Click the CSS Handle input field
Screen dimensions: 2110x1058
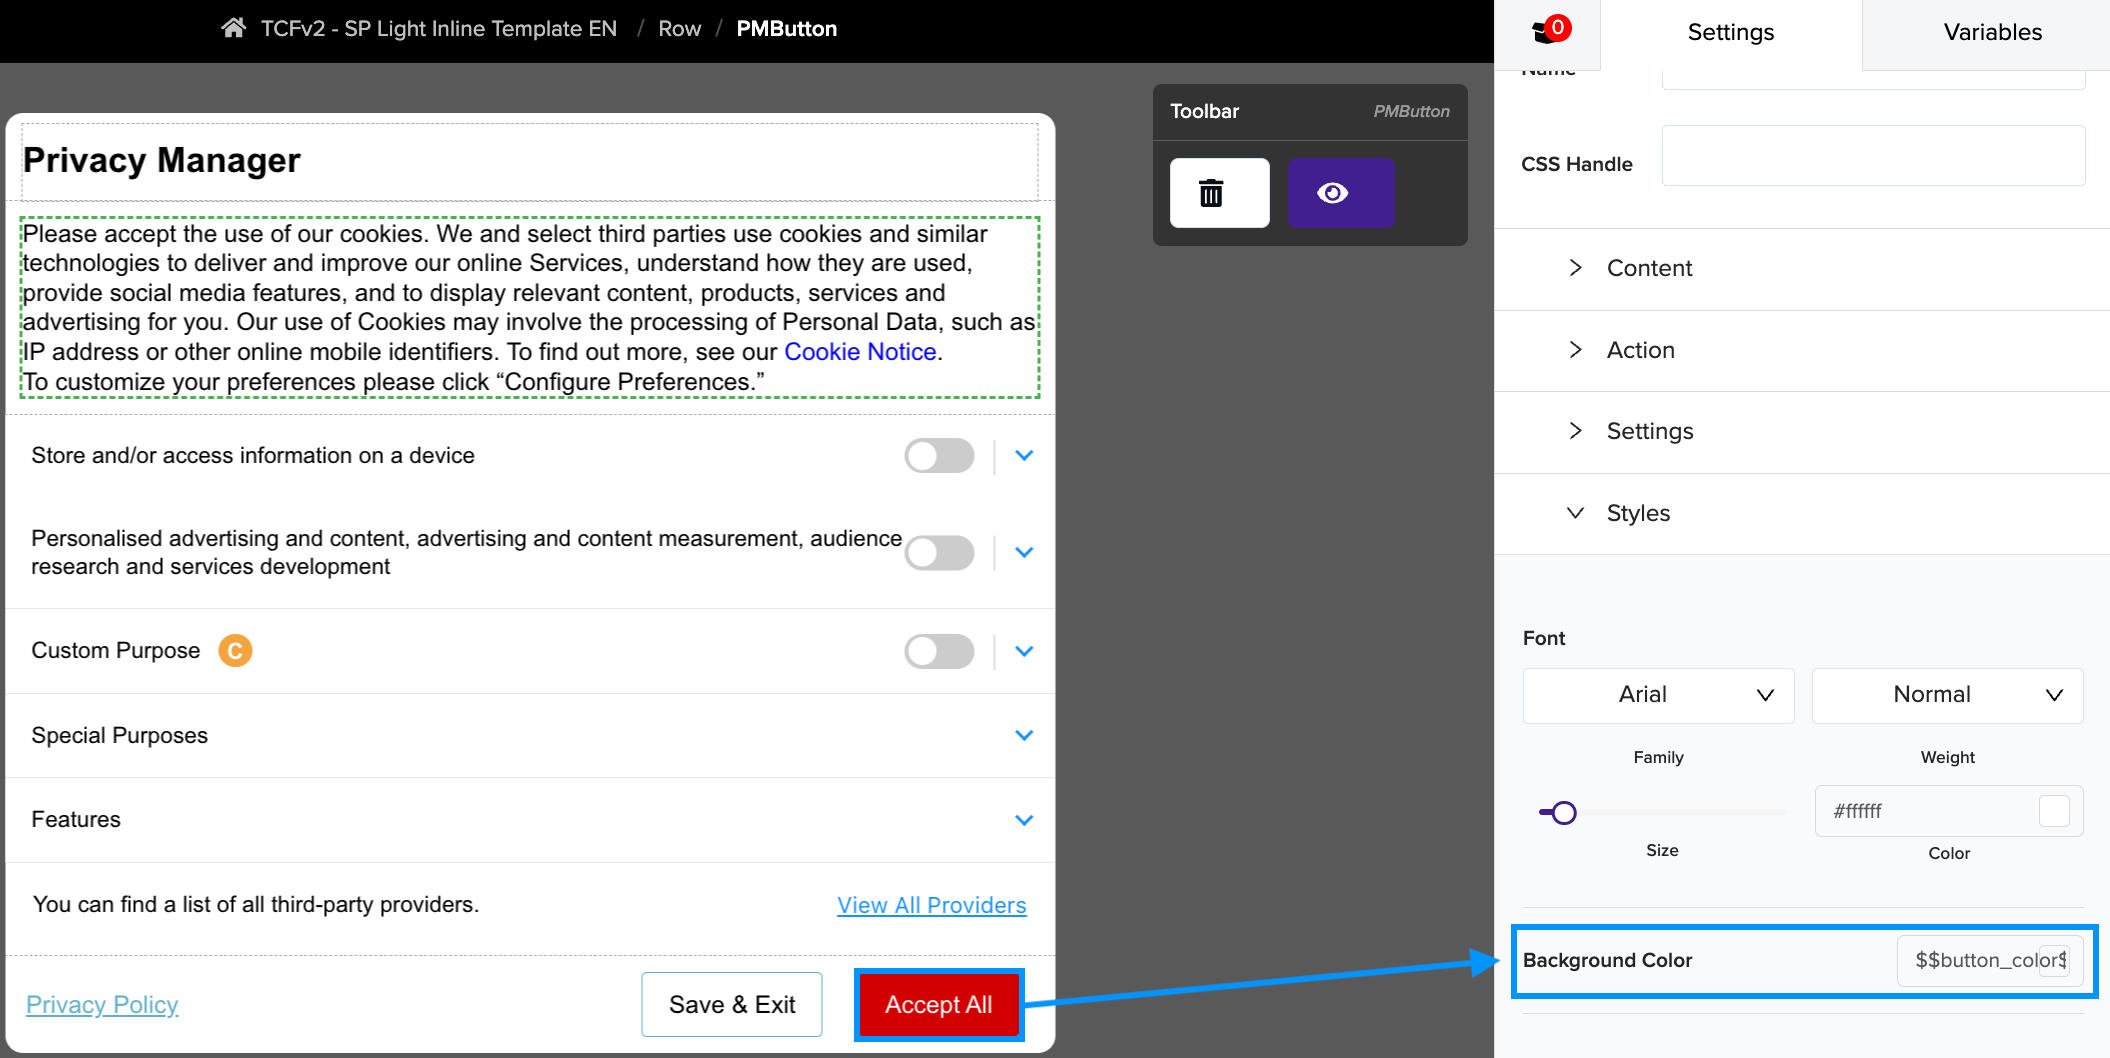pyautogui.click(x=1873, y=156)
